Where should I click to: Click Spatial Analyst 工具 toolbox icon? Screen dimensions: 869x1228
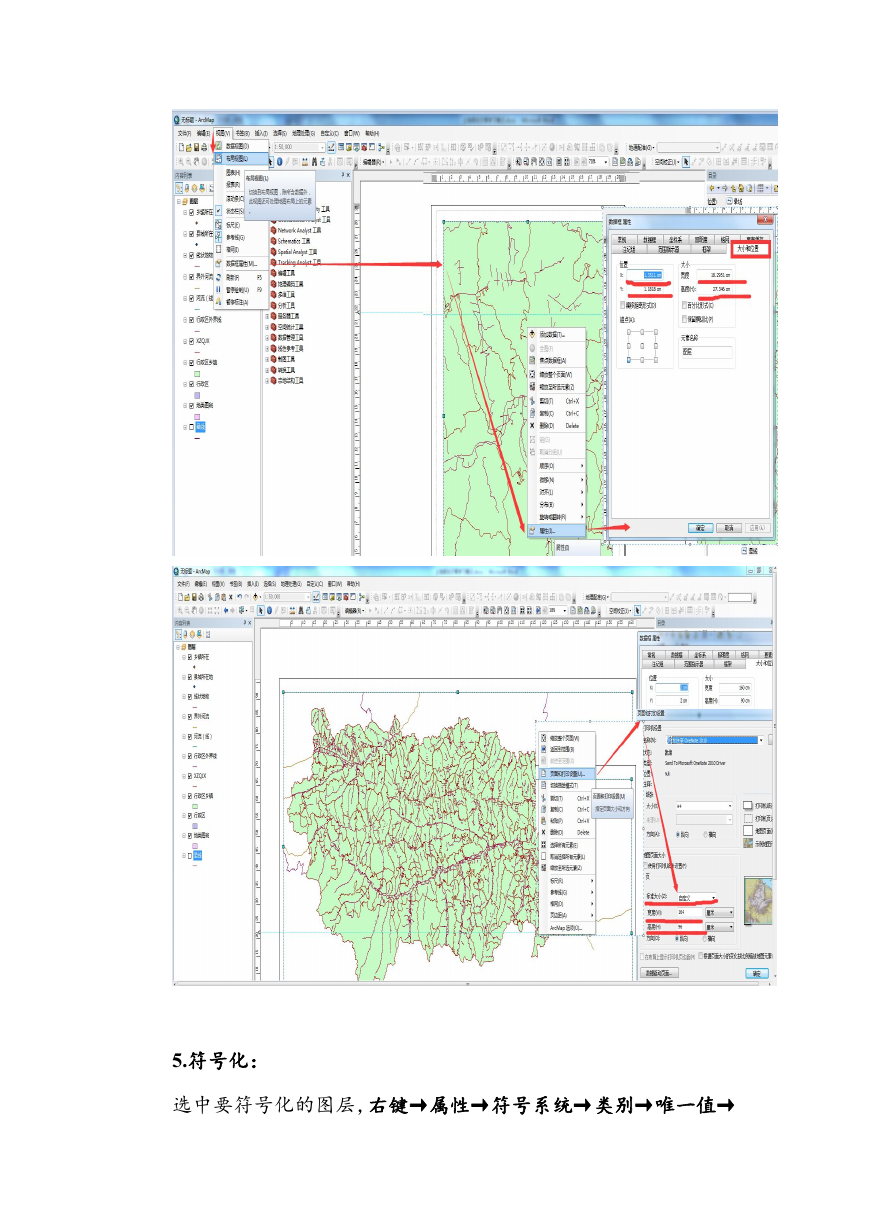point(274,252)
